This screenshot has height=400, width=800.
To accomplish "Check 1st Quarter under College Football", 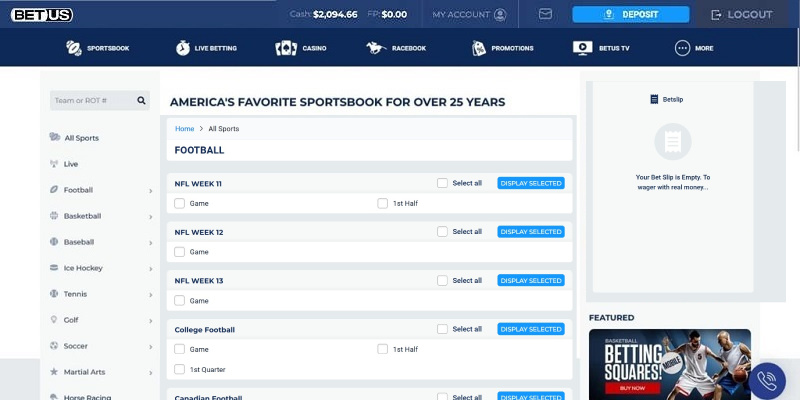I will click(179, 369).
